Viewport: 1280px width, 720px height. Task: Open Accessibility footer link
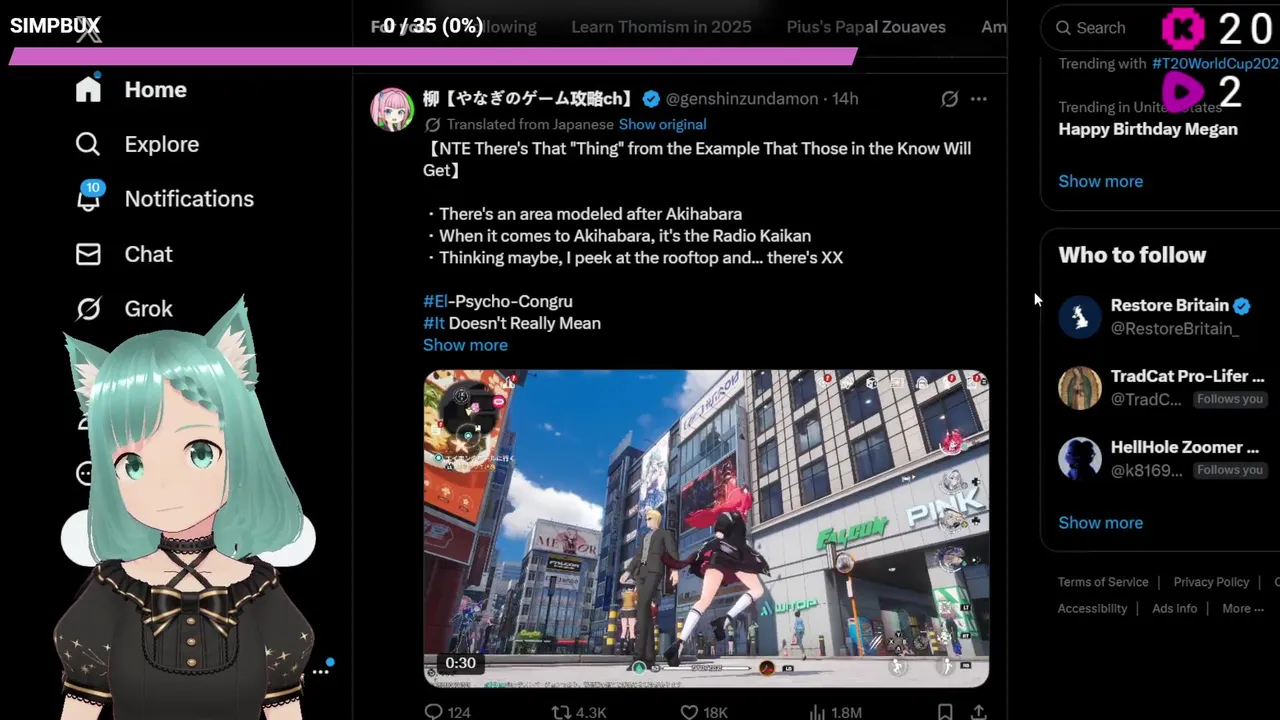pyautogui.click(x=1092, y=609)
